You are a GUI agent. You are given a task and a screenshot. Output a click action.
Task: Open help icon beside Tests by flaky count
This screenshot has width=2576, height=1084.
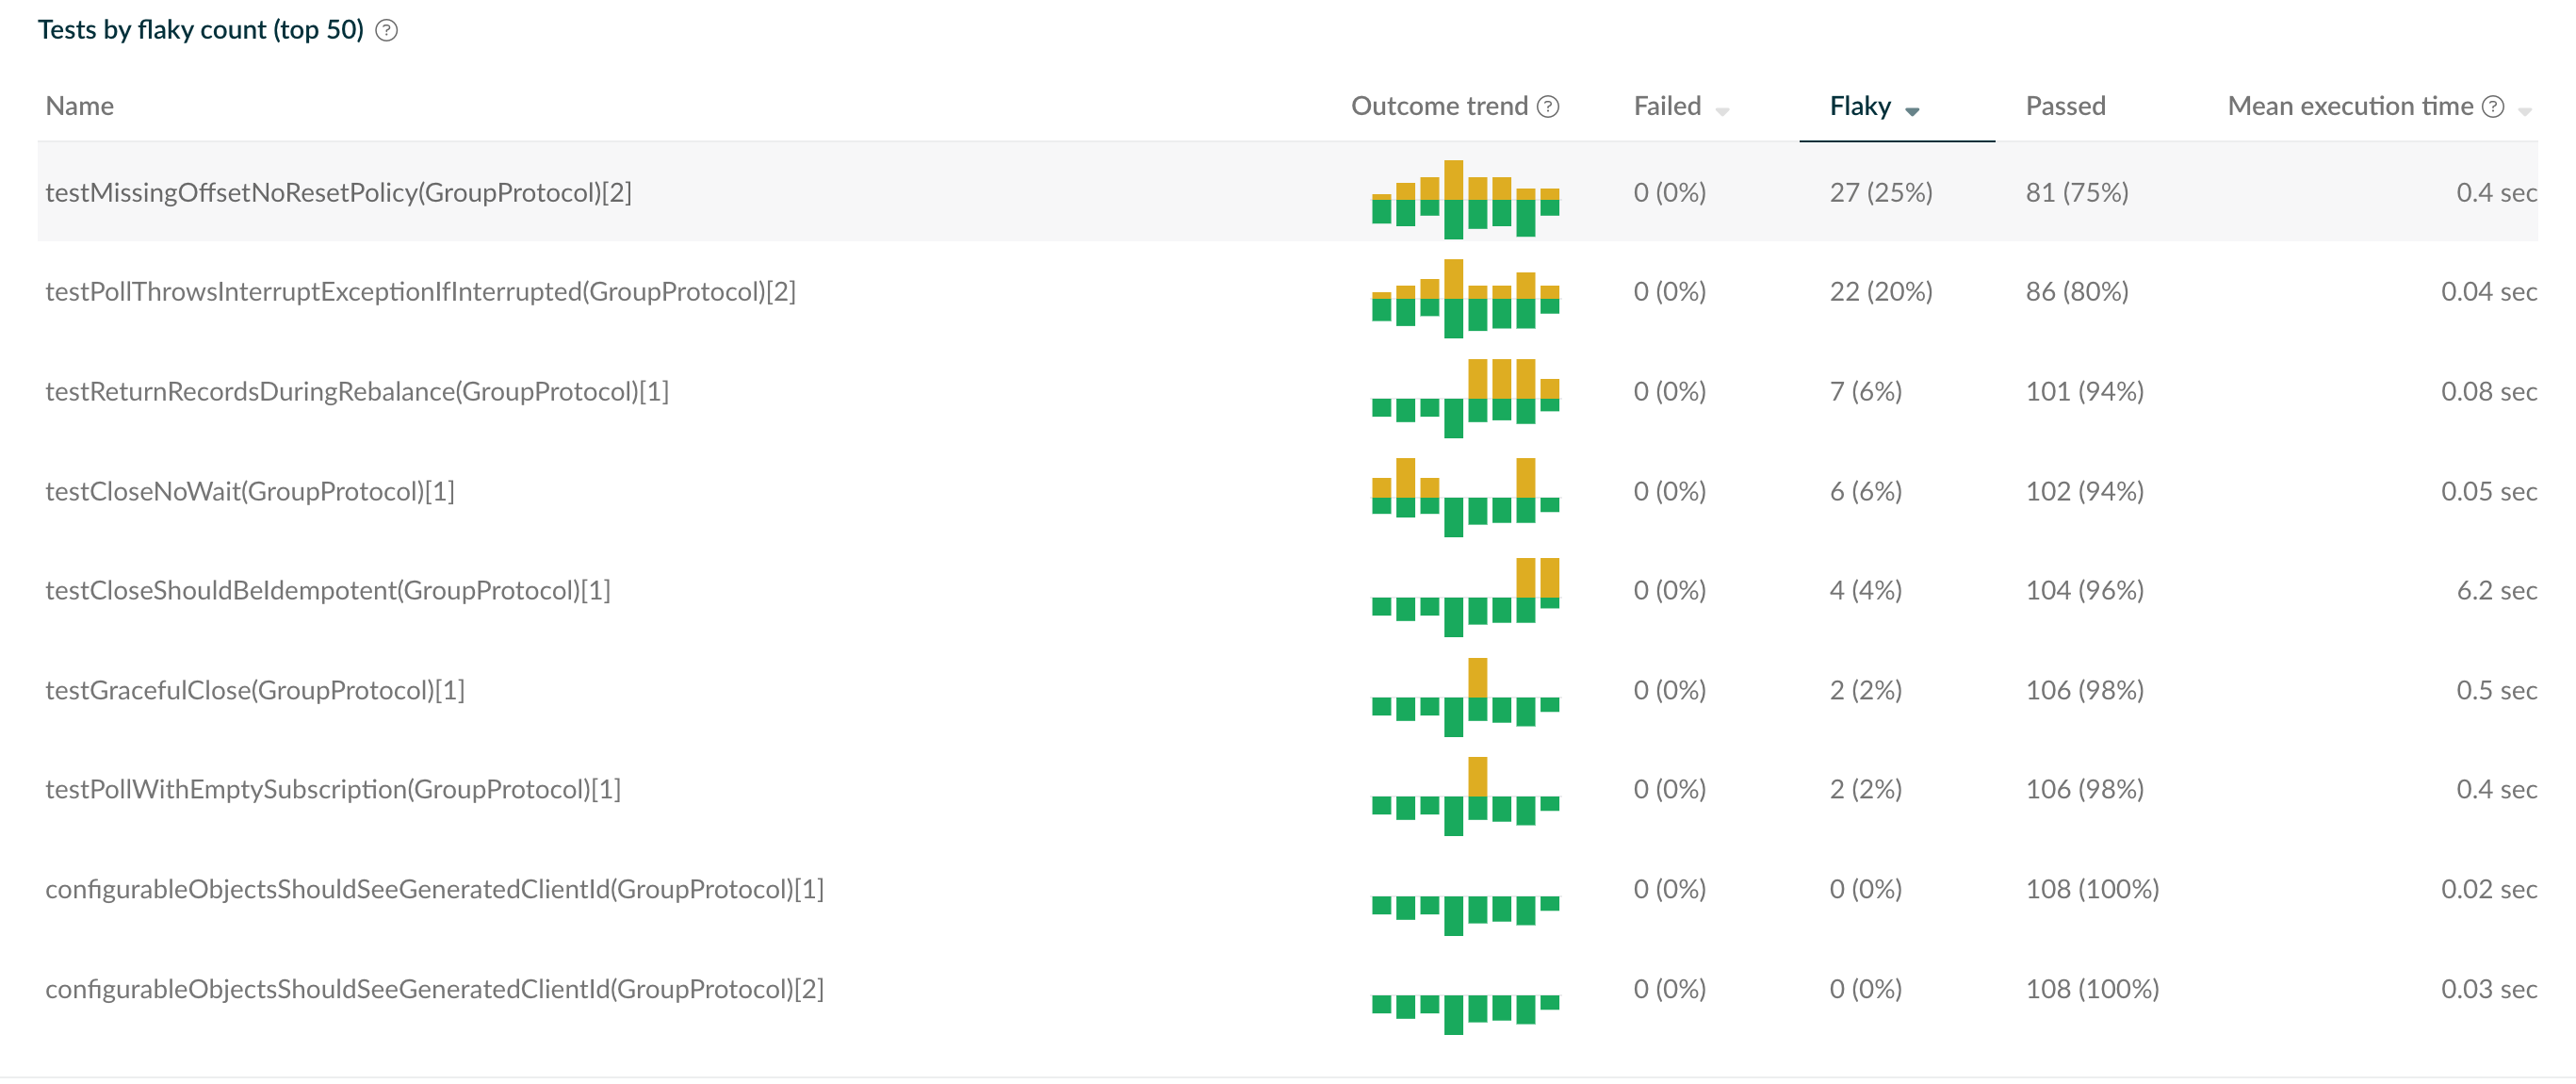pos(386,31)
